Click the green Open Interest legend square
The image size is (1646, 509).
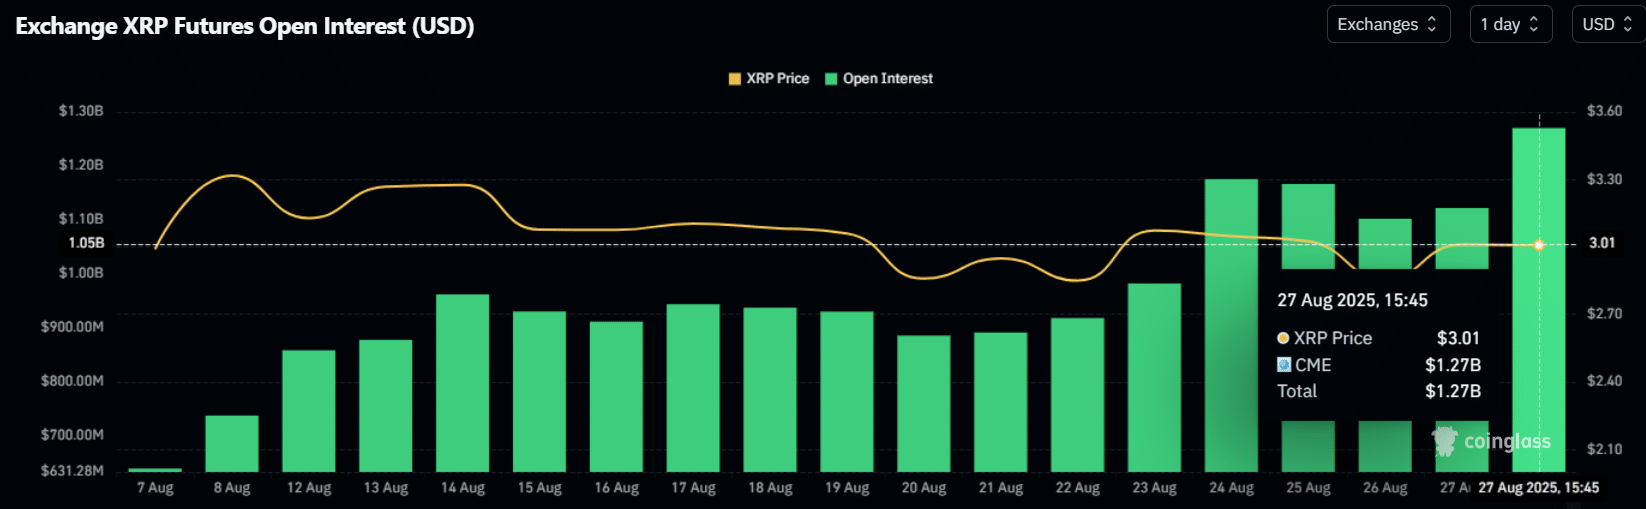pyautogui.click(x=831, y=79)
